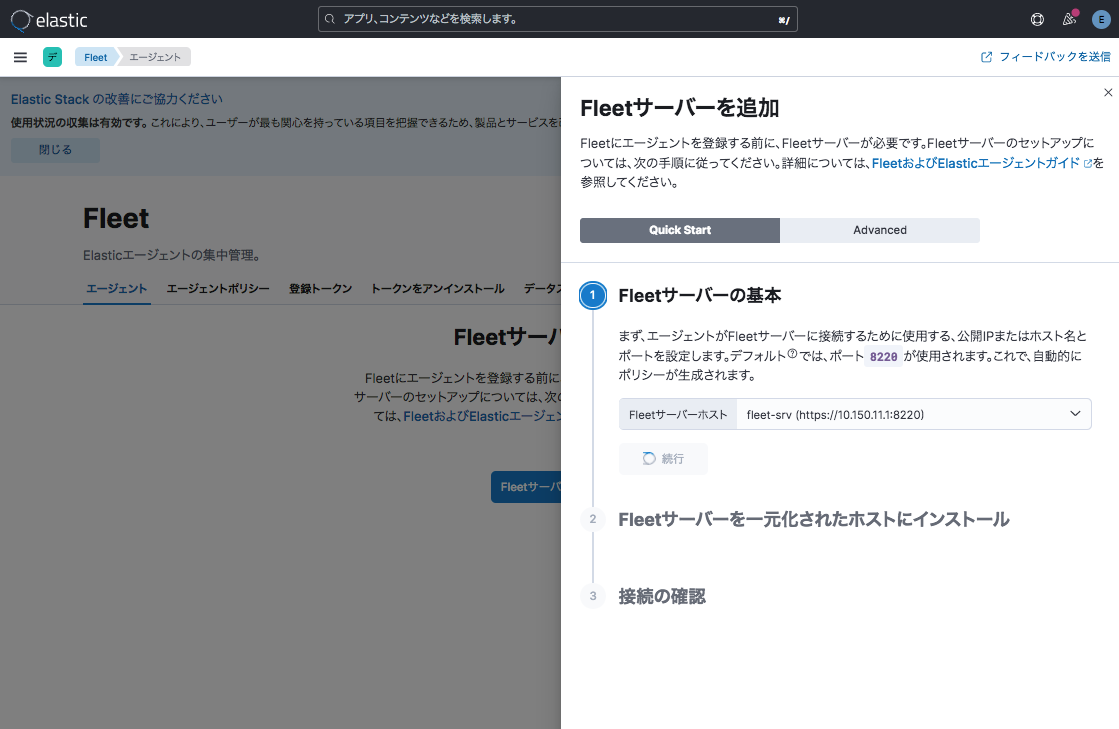The height and width of the screenshot is (729, 1119).
Task: Open the green space selector avatar
Action: (52, 57)
